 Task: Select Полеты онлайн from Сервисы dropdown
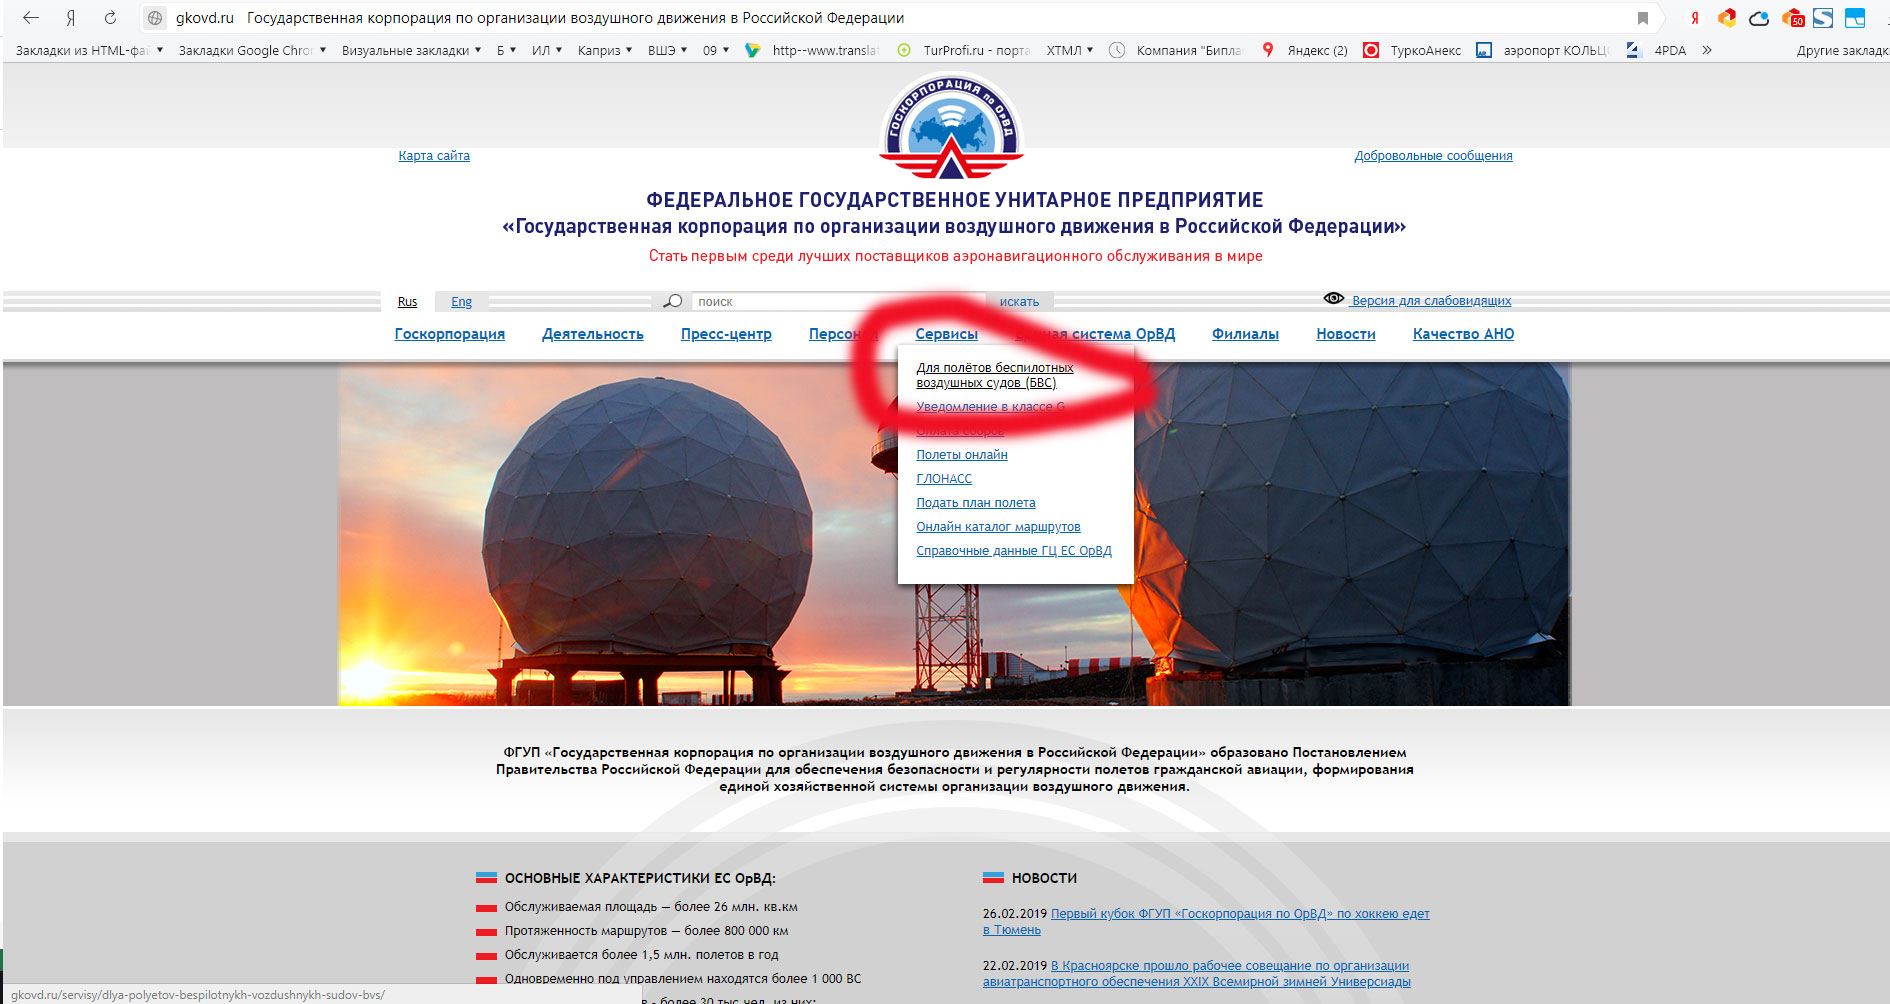point(961,455)
